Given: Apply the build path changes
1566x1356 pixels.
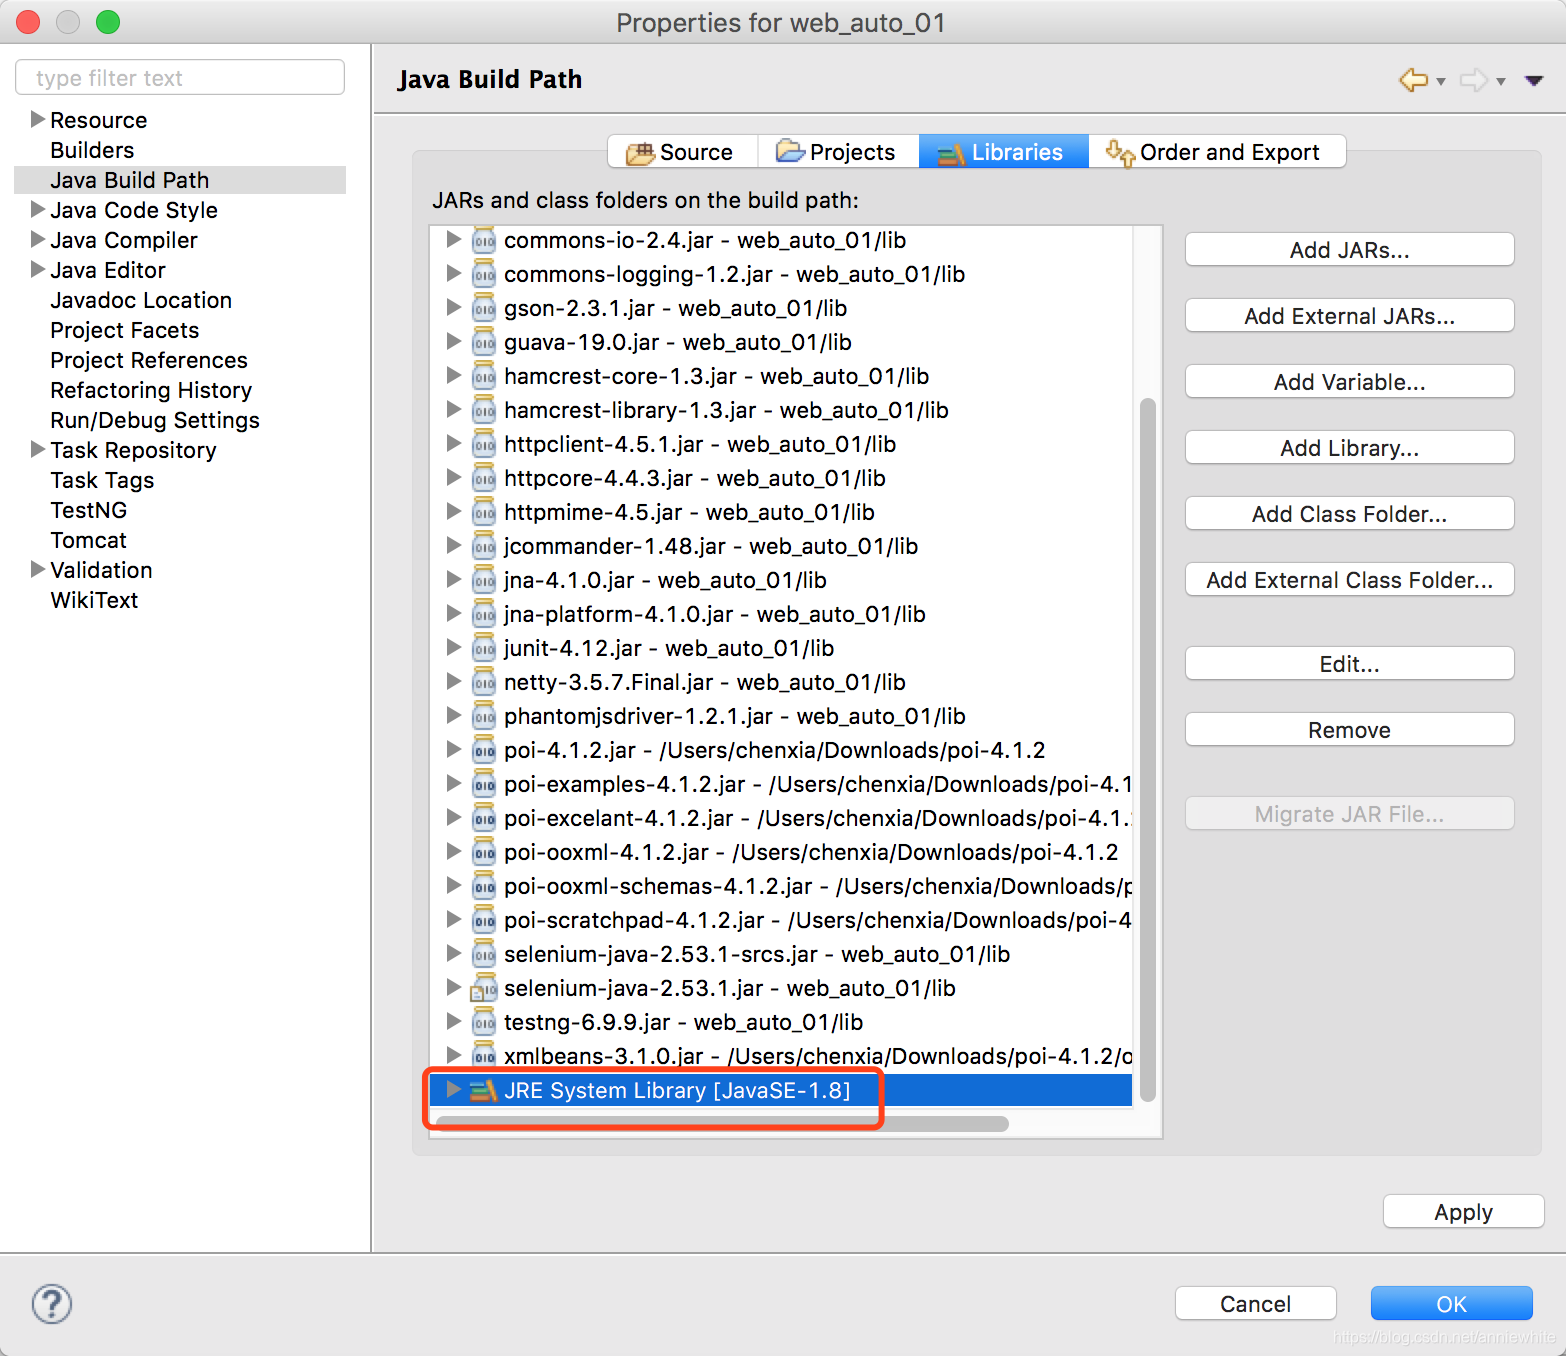Looking at the screenshot, I should tap(1463, 1212).
